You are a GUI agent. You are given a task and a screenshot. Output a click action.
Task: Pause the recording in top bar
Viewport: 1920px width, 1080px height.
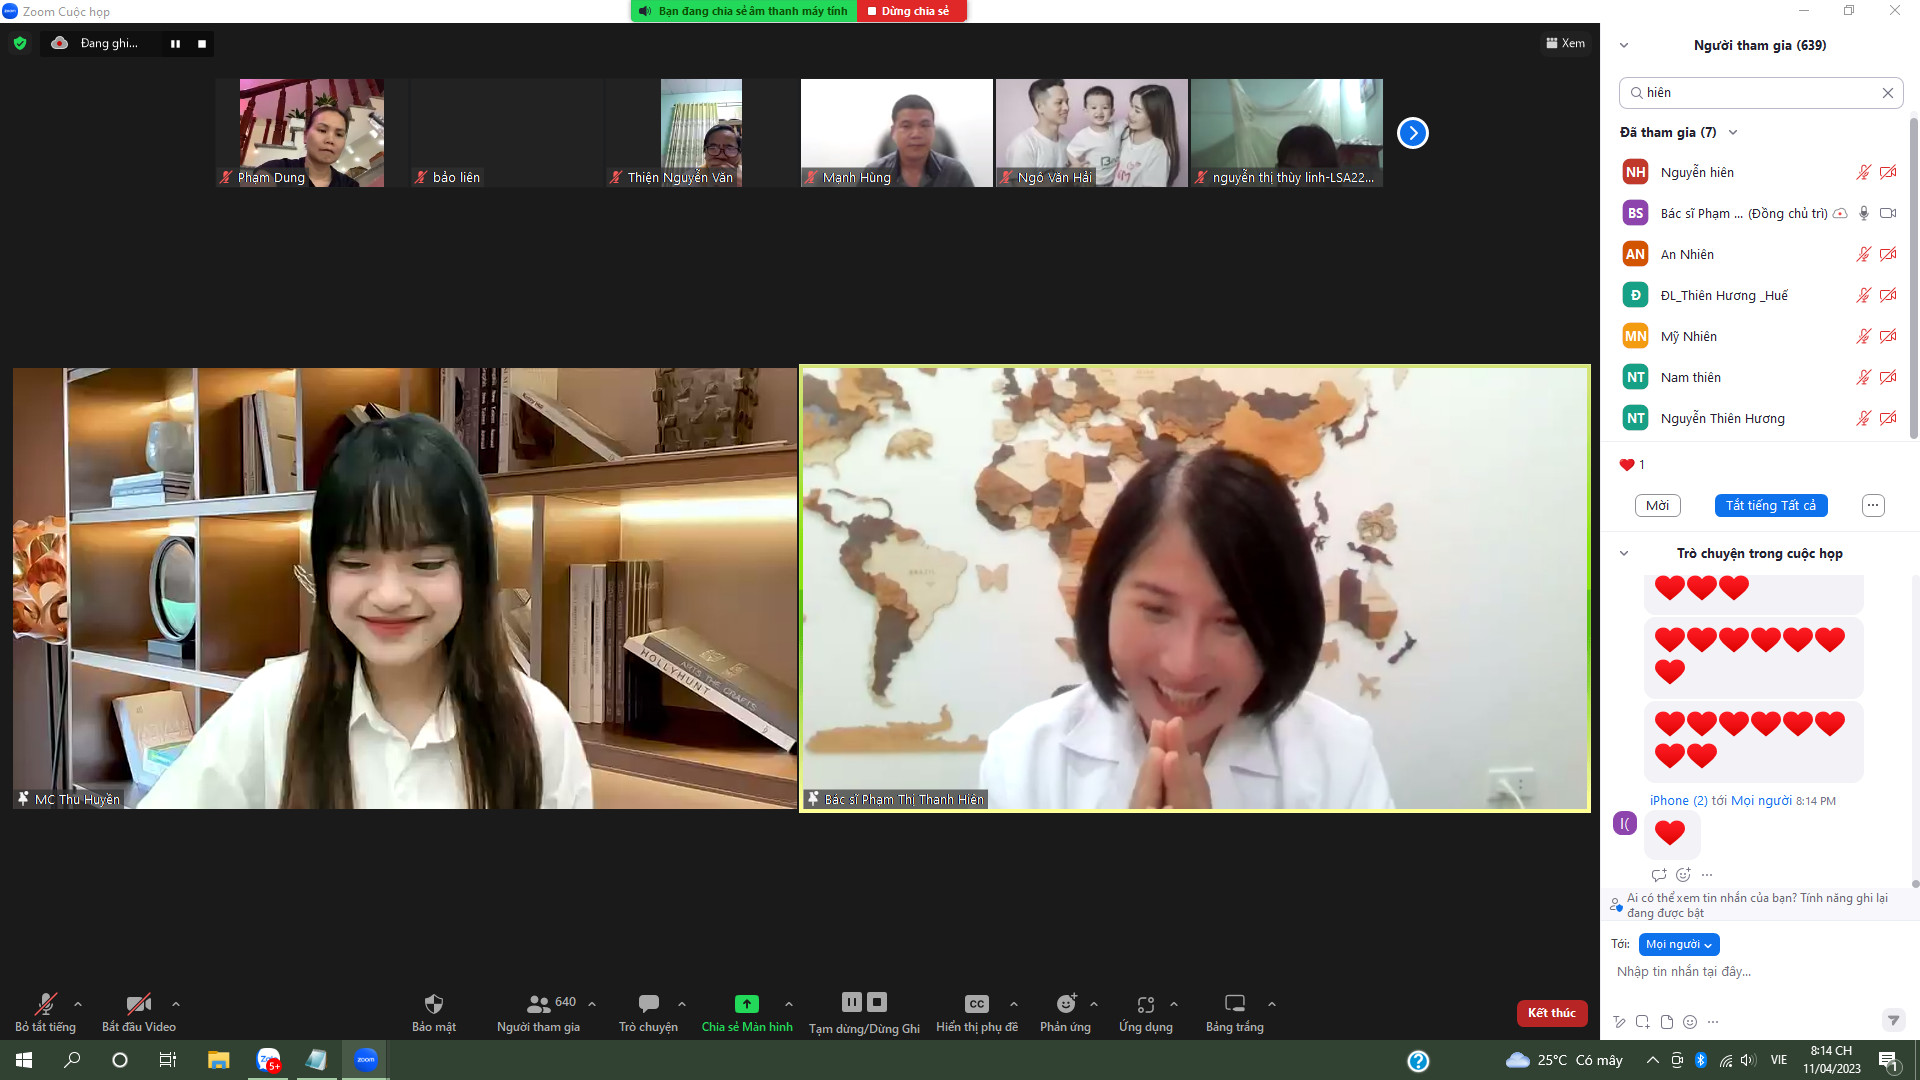tap(175, 44)
